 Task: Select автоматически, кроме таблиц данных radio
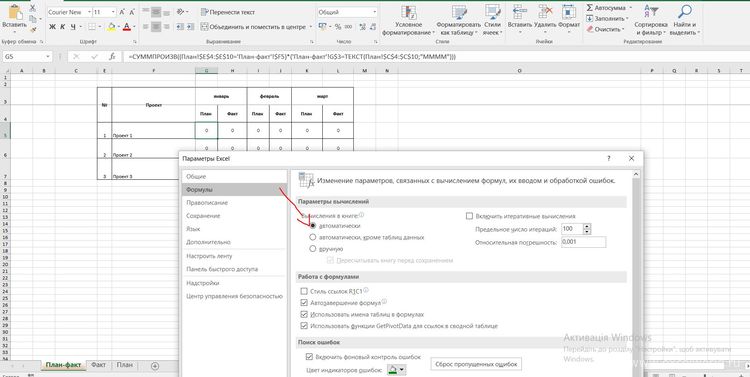313,237
